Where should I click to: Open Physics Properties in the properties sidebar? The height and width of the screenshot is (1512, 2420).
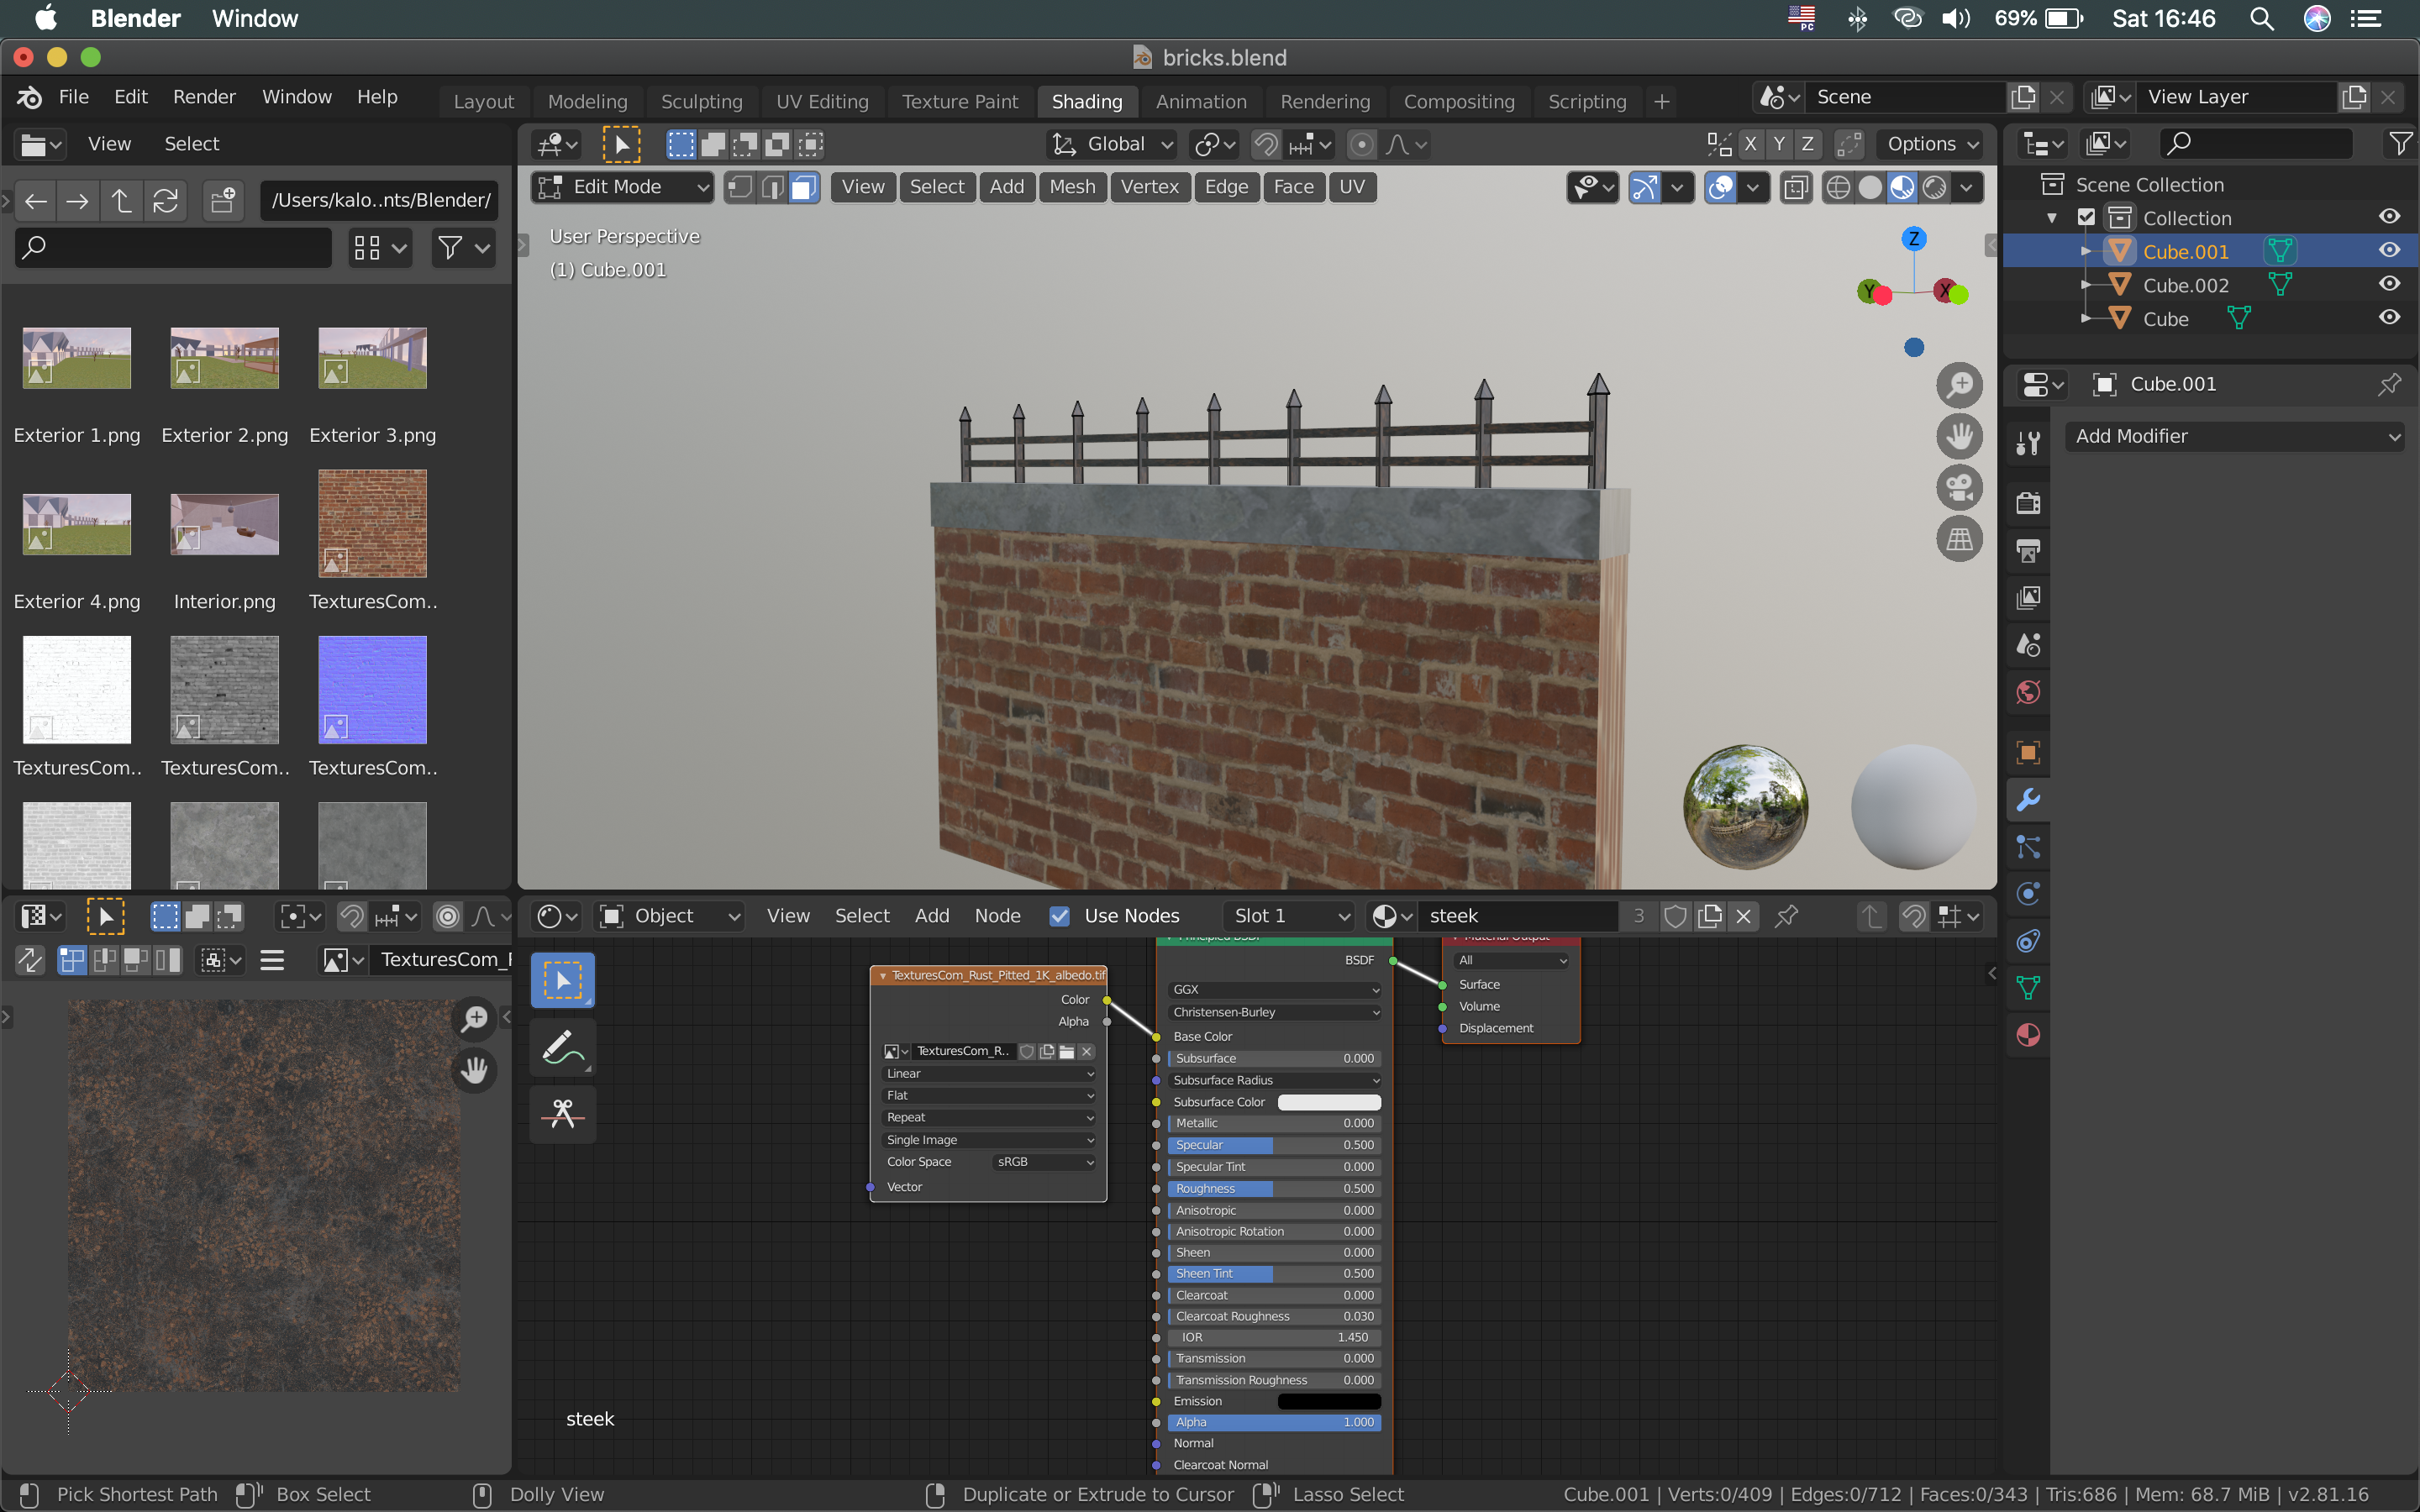pos(2030,893)
